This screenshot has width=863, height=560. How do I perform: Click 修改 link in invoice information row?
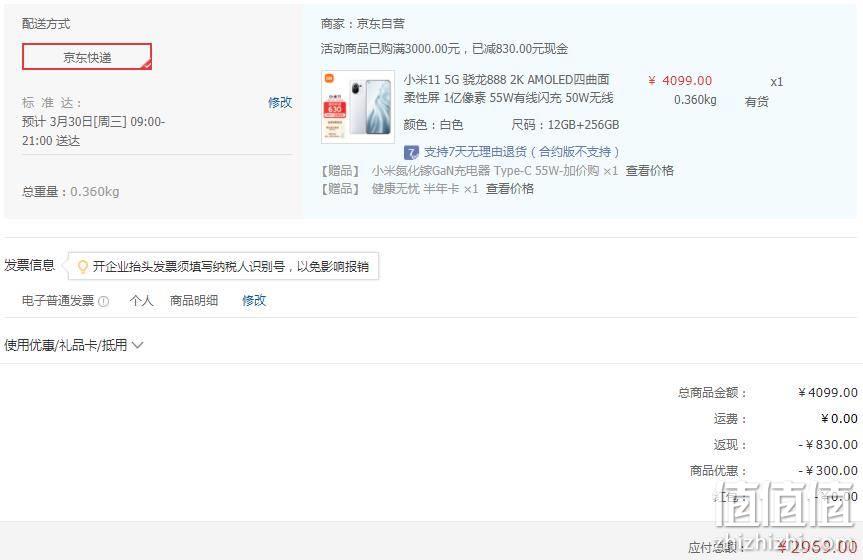[x=254, y=300]
